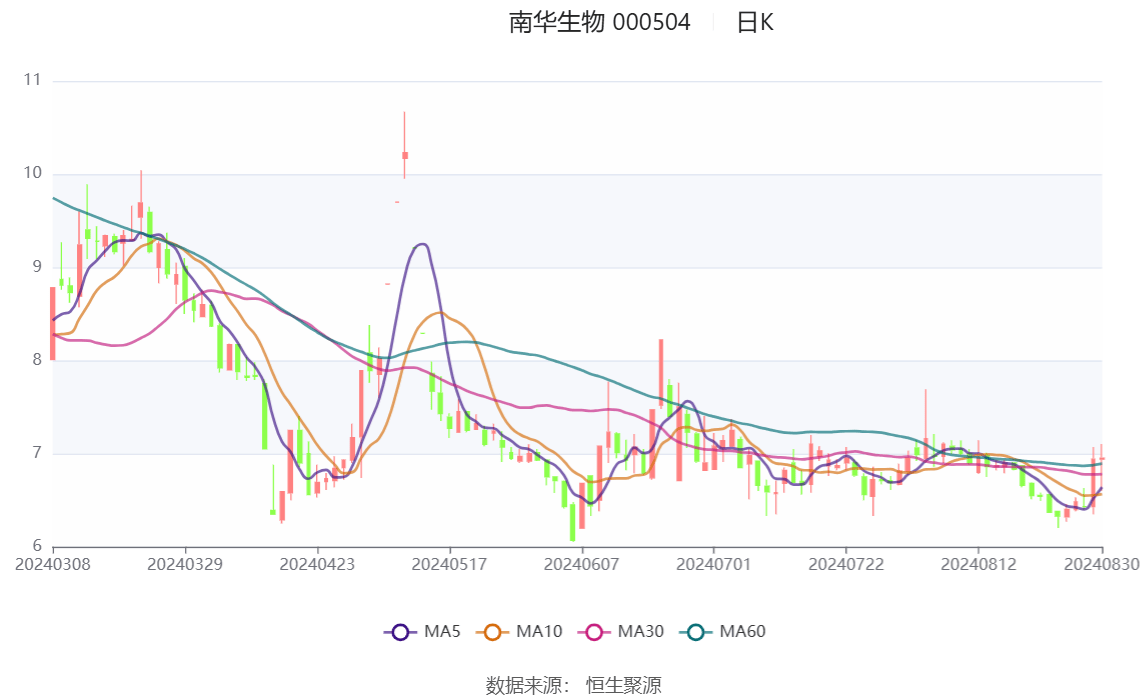The width and height of the screenshot is (1147, 699).
Task: Select the 20240701 date on x-axis
Action: pyautogui.click(x=714, y=565)
